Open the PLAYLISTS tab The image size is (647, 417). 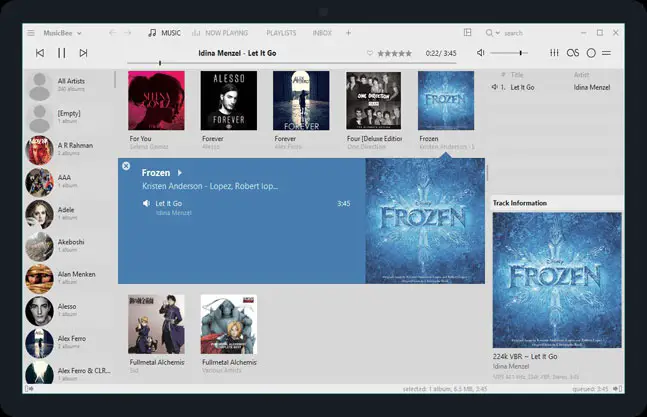pyautogui.click(x=281, y=33)
